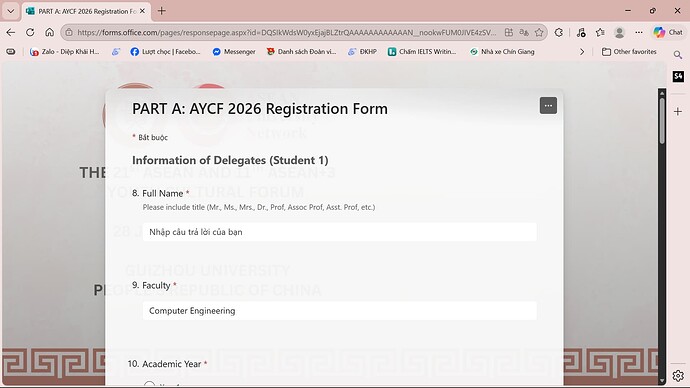
Task: Open the browser profile avatar
Action: 620,32
